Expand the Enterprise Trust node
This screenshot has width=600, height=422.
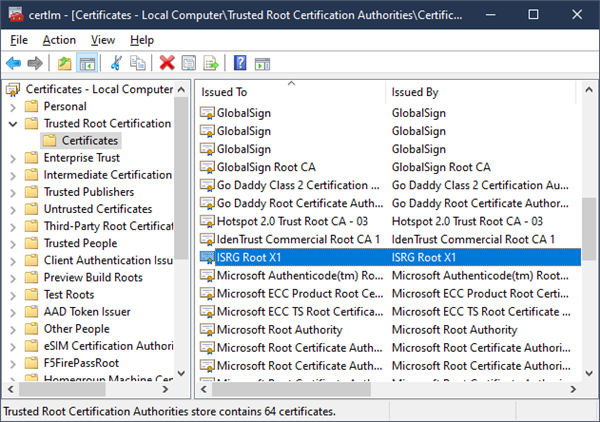pos(13,158)
